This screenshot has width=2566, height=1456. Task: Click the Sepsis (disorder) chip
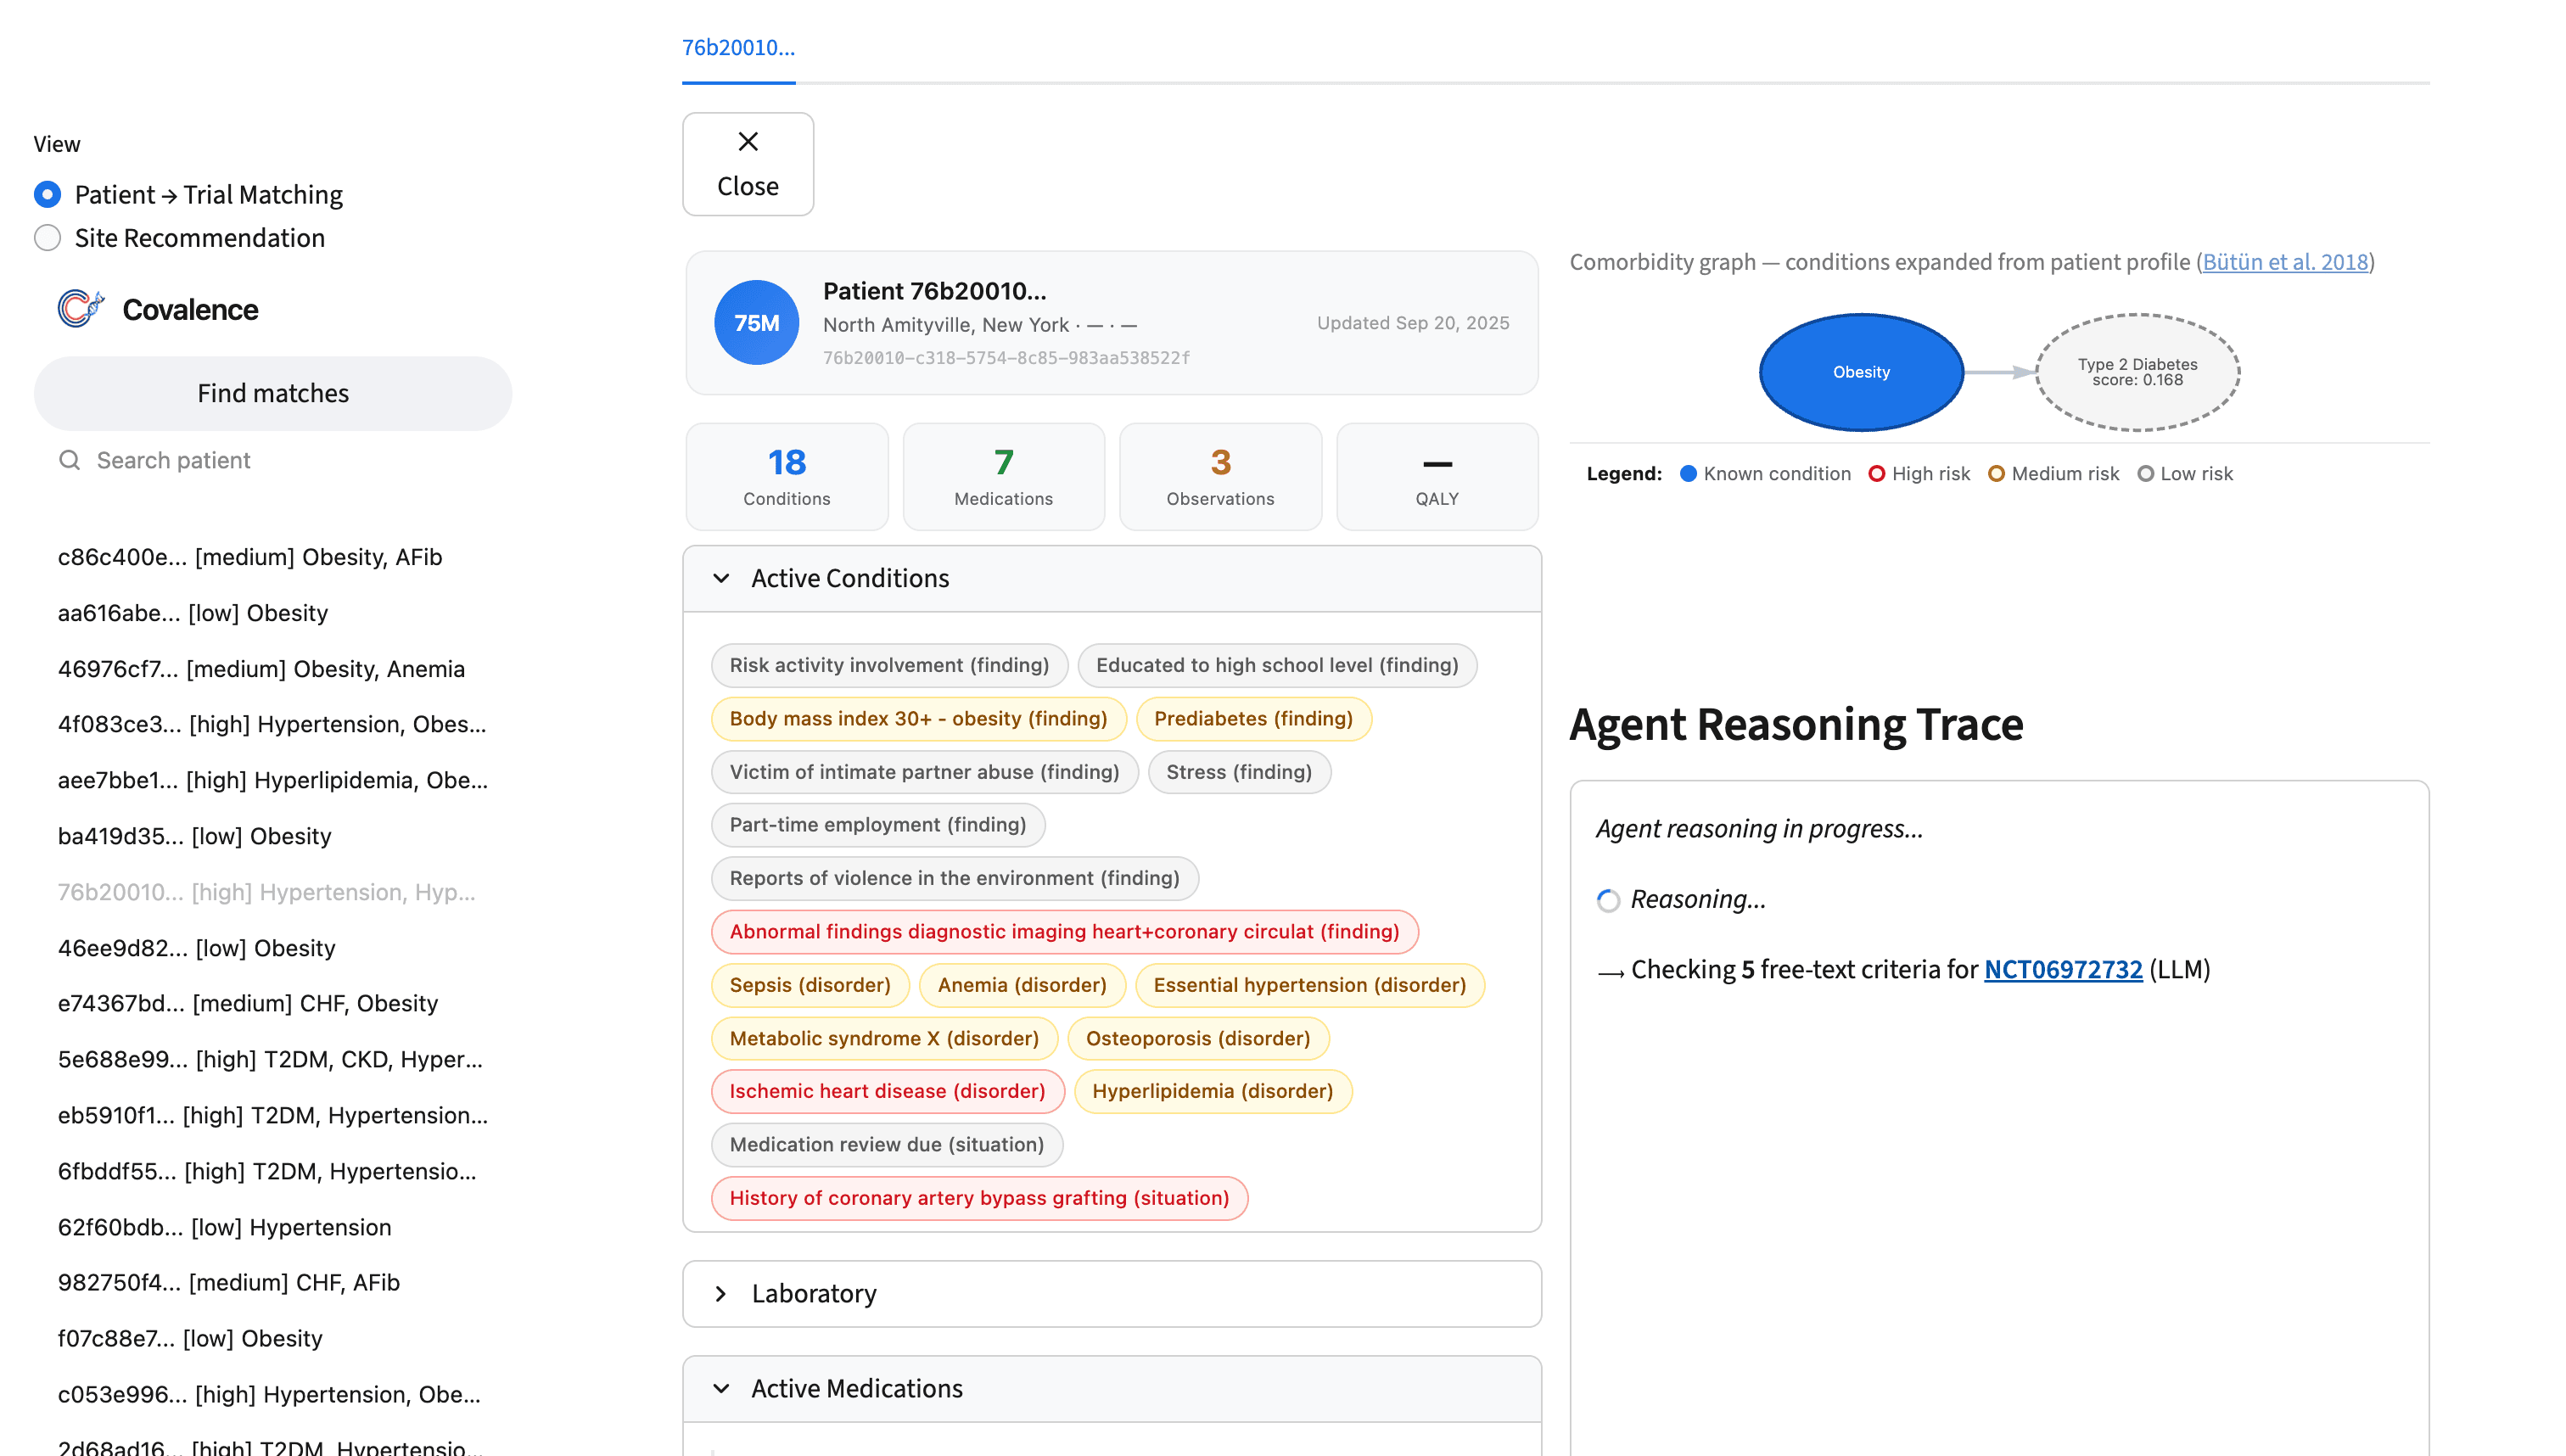coord(810,985)
